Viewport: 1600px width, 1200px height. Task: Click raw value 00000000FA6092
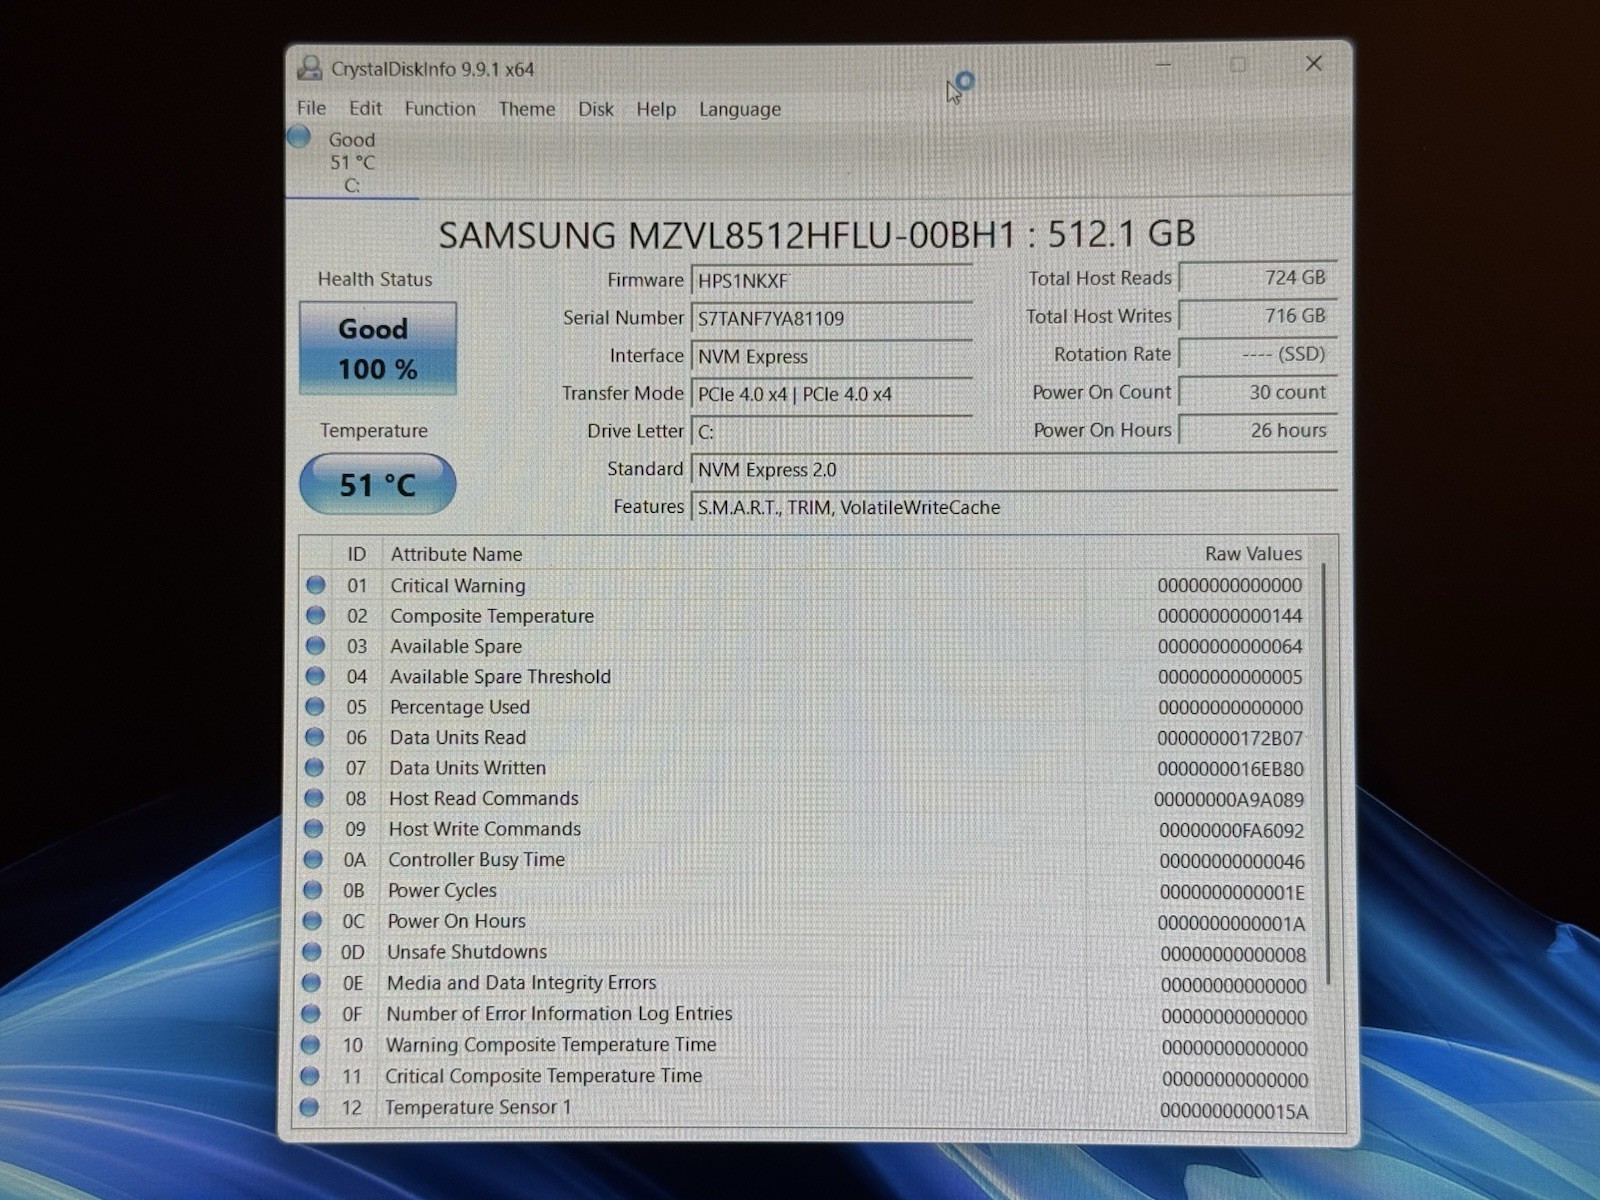(x=1232, y=830)
